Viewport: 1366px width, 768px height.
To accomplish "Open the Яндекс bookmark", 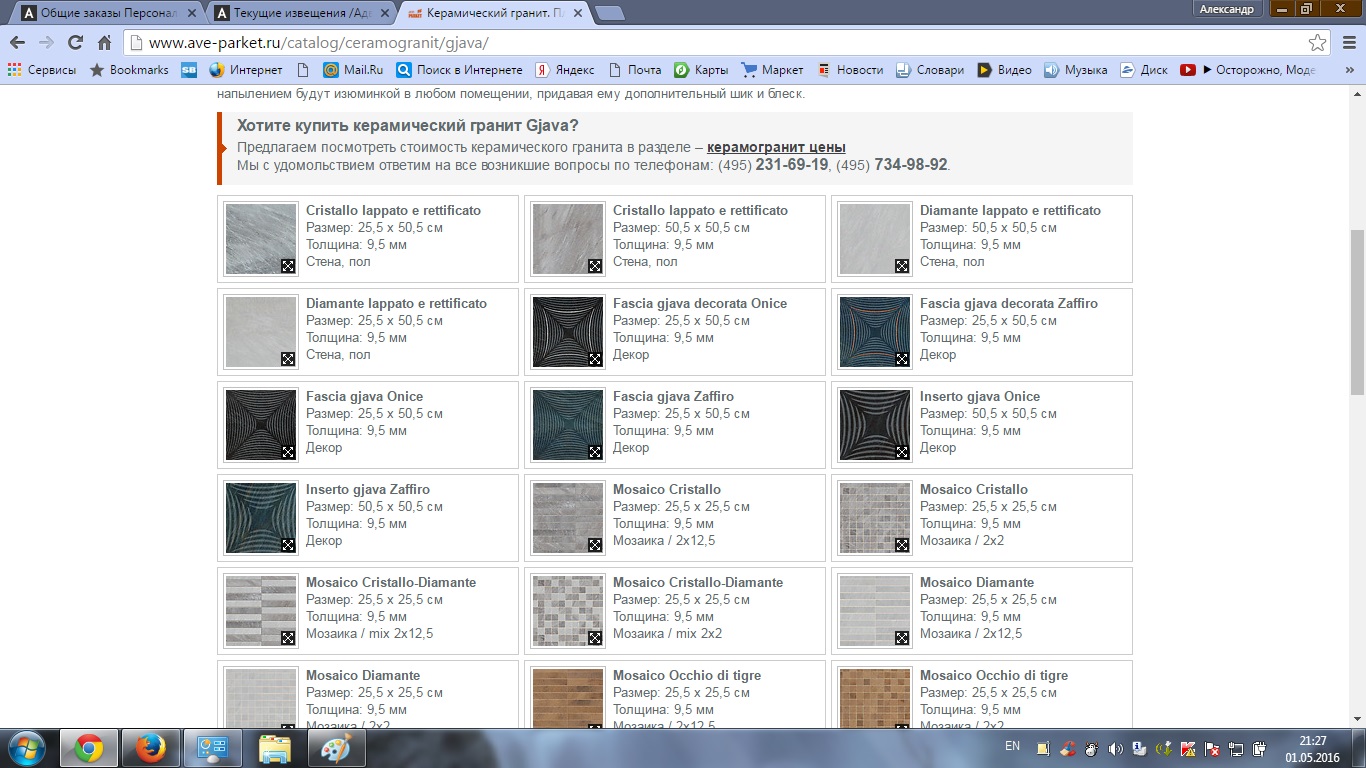I will 566,70.
